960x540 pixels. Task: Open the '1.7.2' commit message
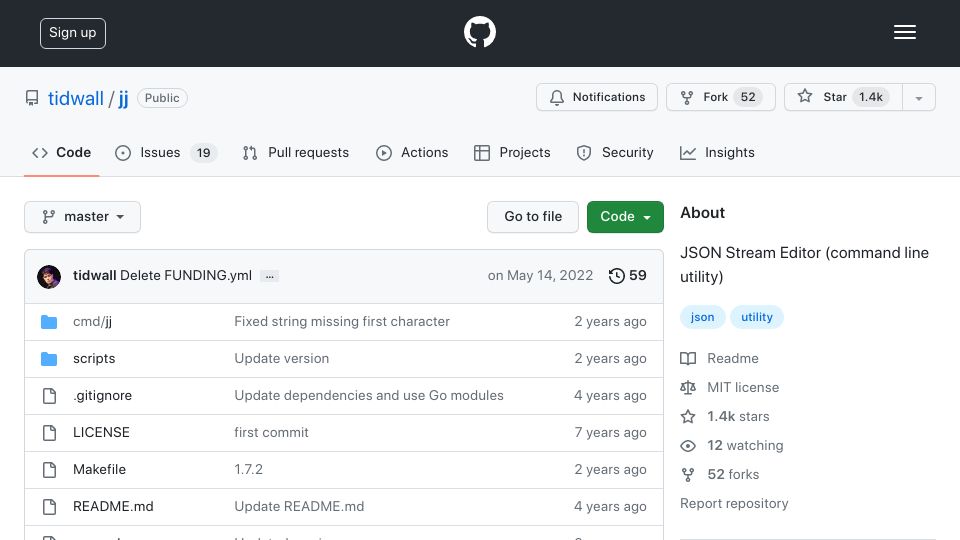249,470
